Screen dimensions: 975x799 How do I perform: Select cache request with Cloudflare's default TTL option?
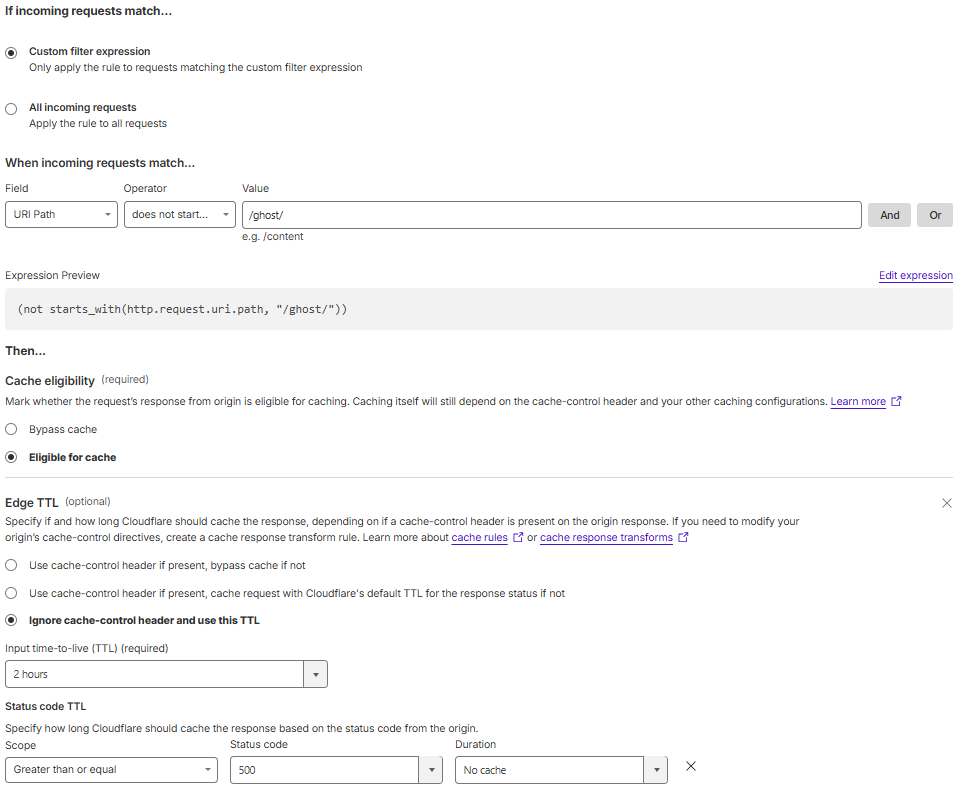(10, 592)
